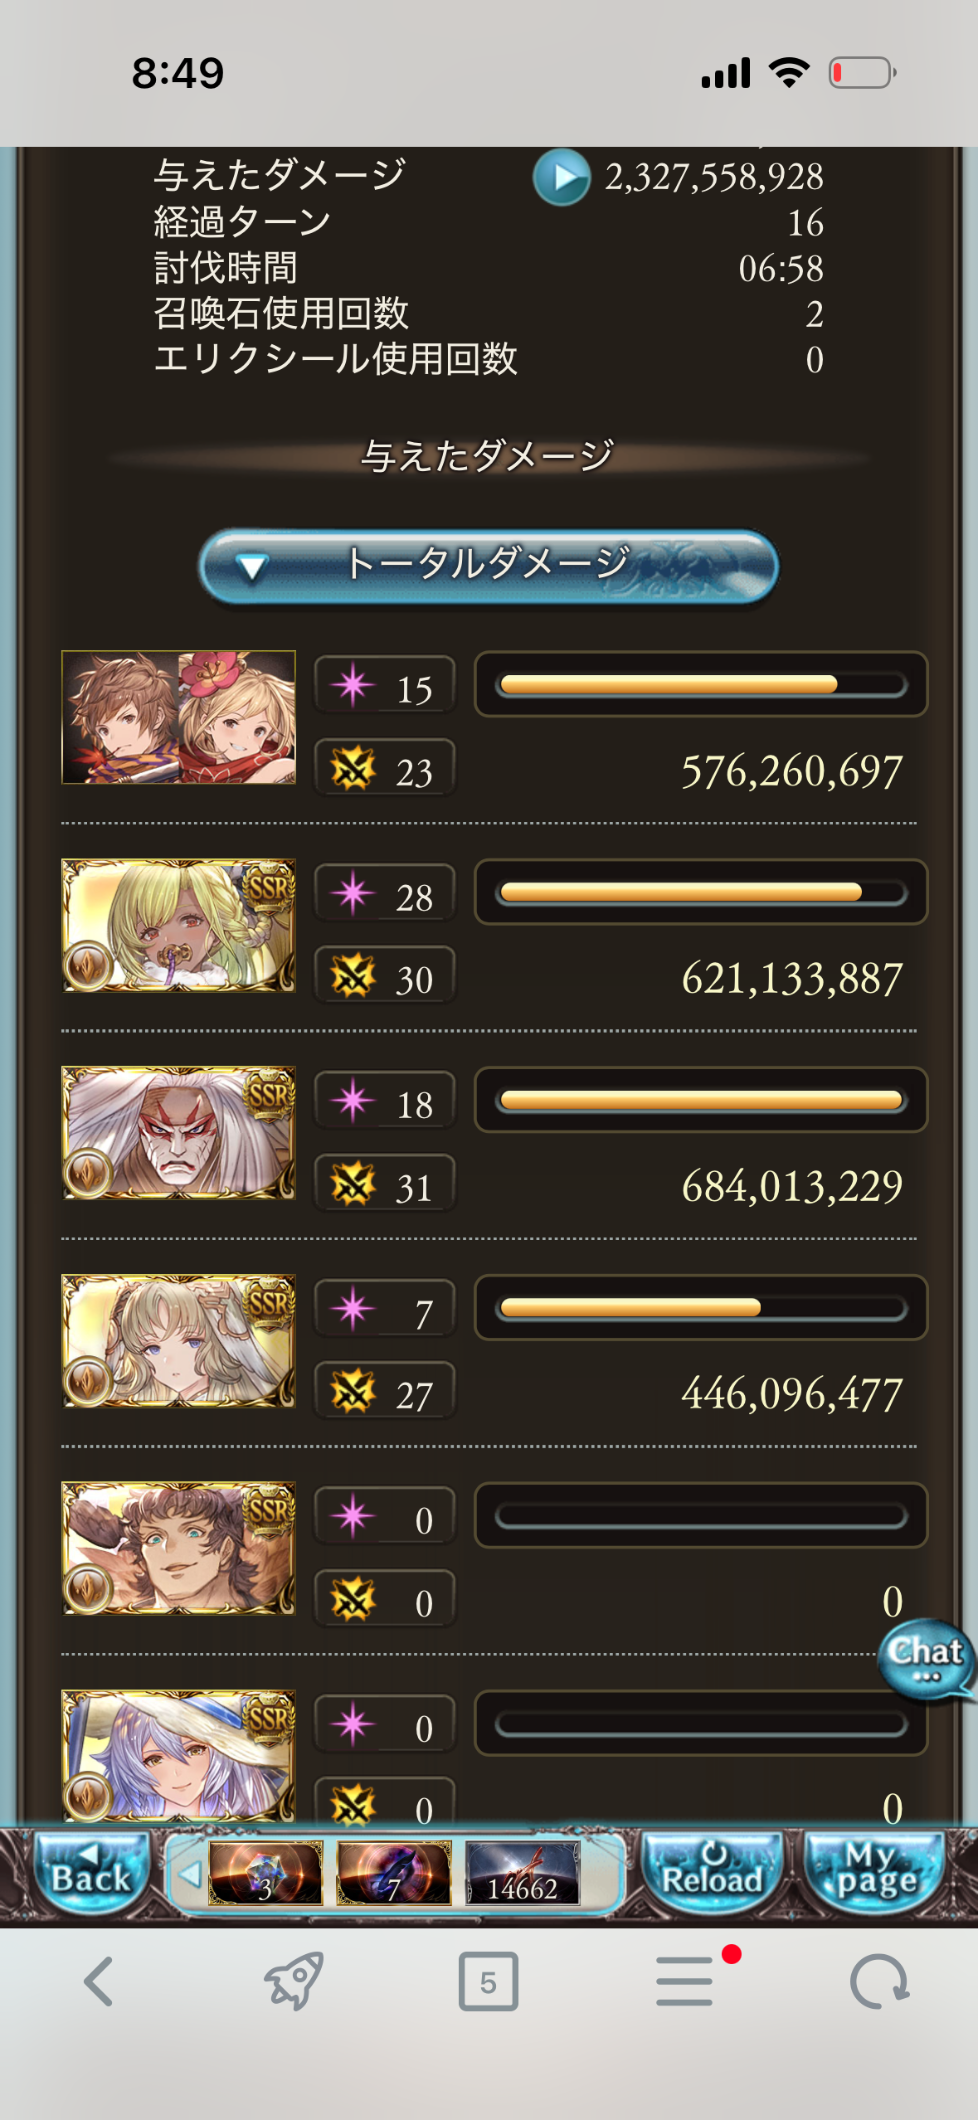This screenshot has width=978, height=2120.
Task: Open the Chat bubble
Action: coord(925,1659)
